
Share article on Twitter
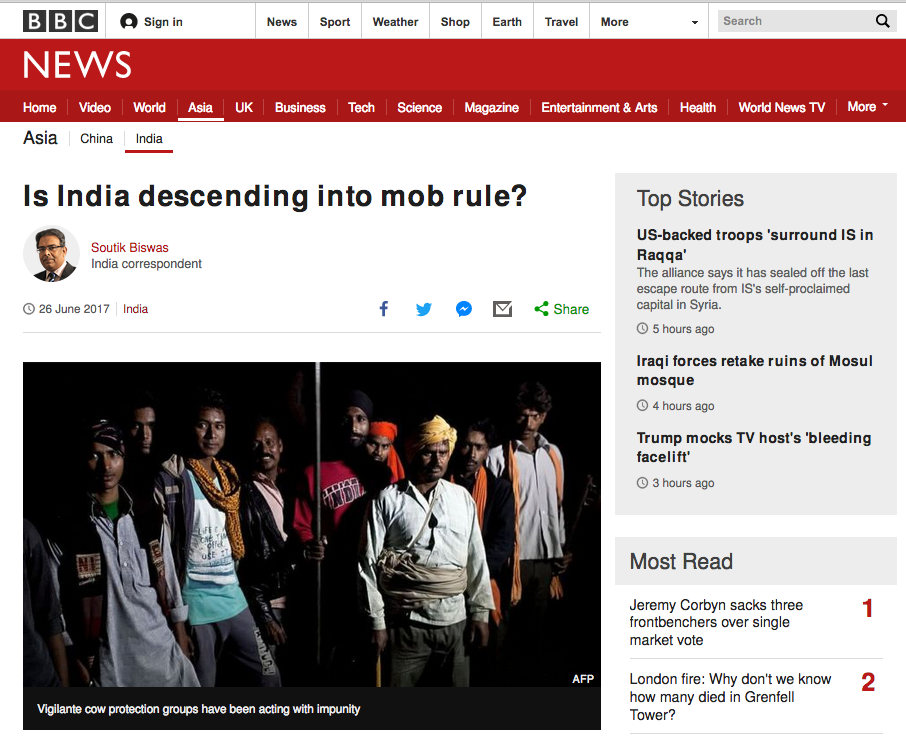pos(423,309)
